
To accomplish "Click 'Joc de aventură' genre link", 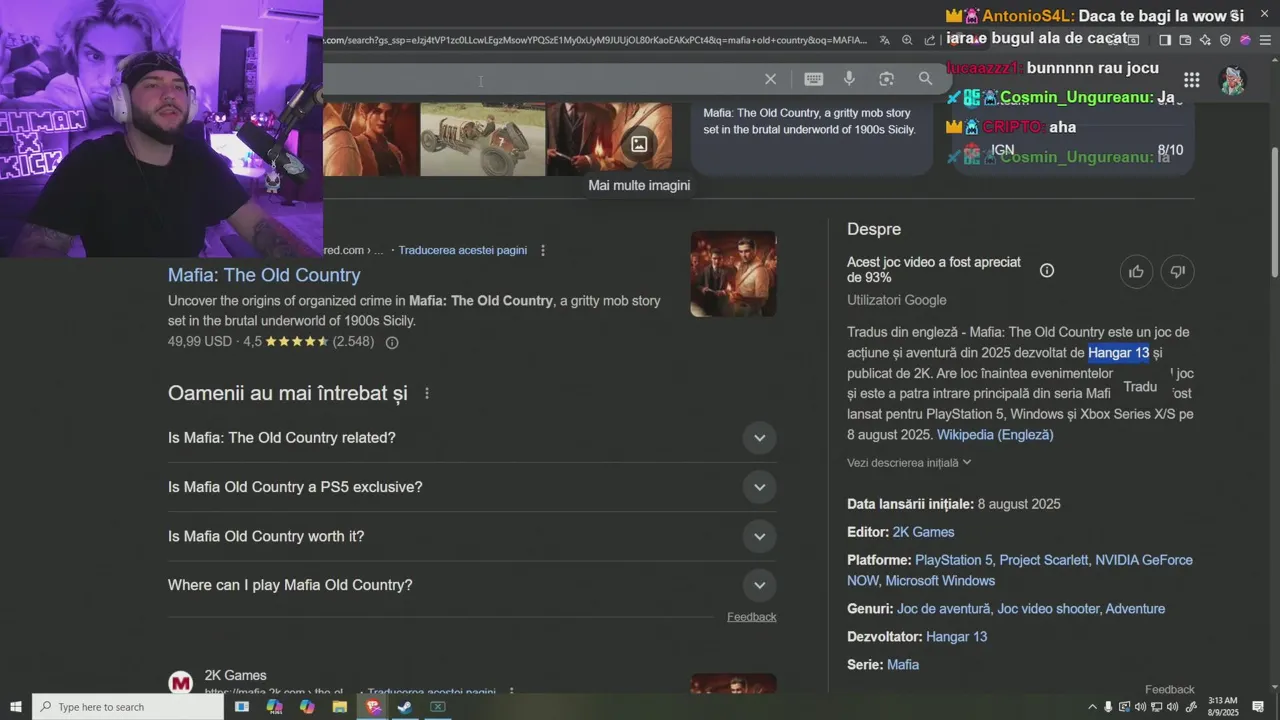I will pos(944,608).
